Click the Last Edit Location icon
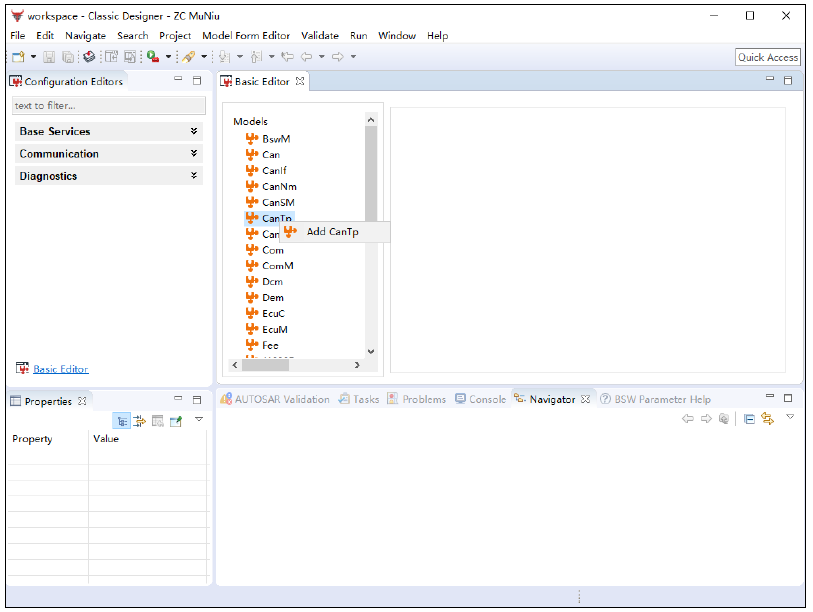Screen dimensions: 813x612 click(x=287, y=57)
